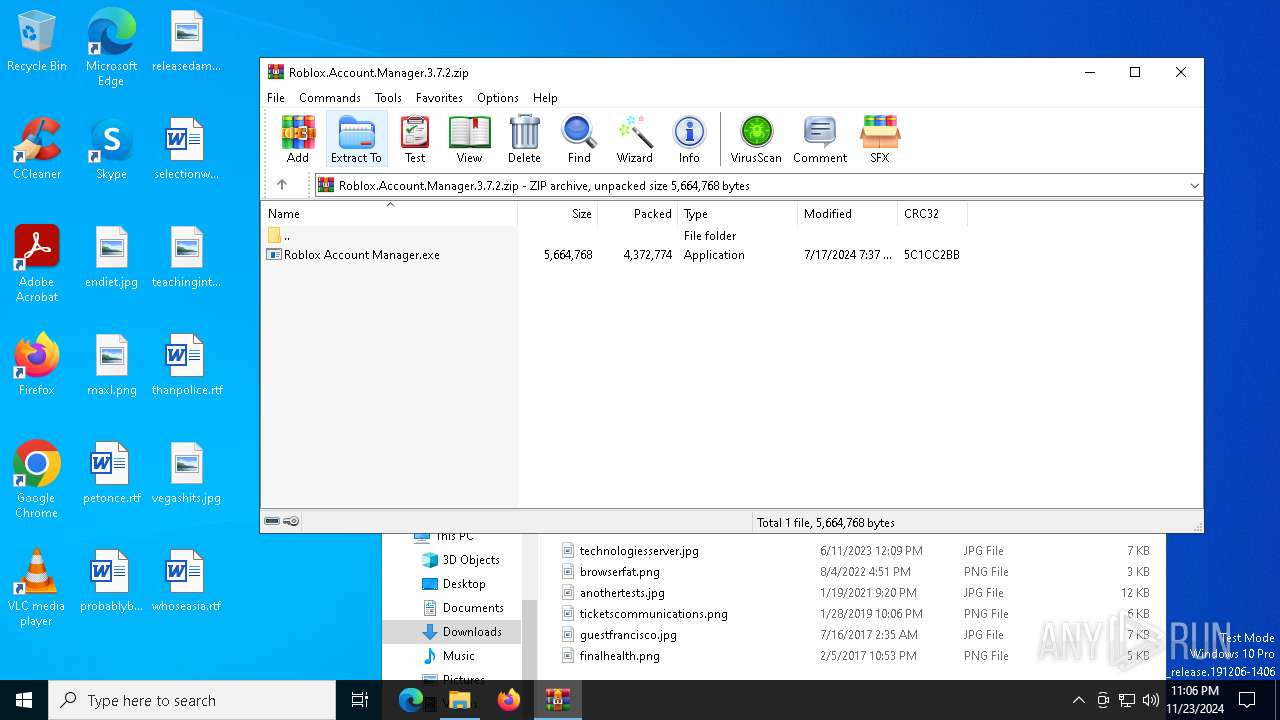Click the Microsoft Edge desktop shortcut
The width and height of the screenshot is (1280, 720).
click(111, 48)
